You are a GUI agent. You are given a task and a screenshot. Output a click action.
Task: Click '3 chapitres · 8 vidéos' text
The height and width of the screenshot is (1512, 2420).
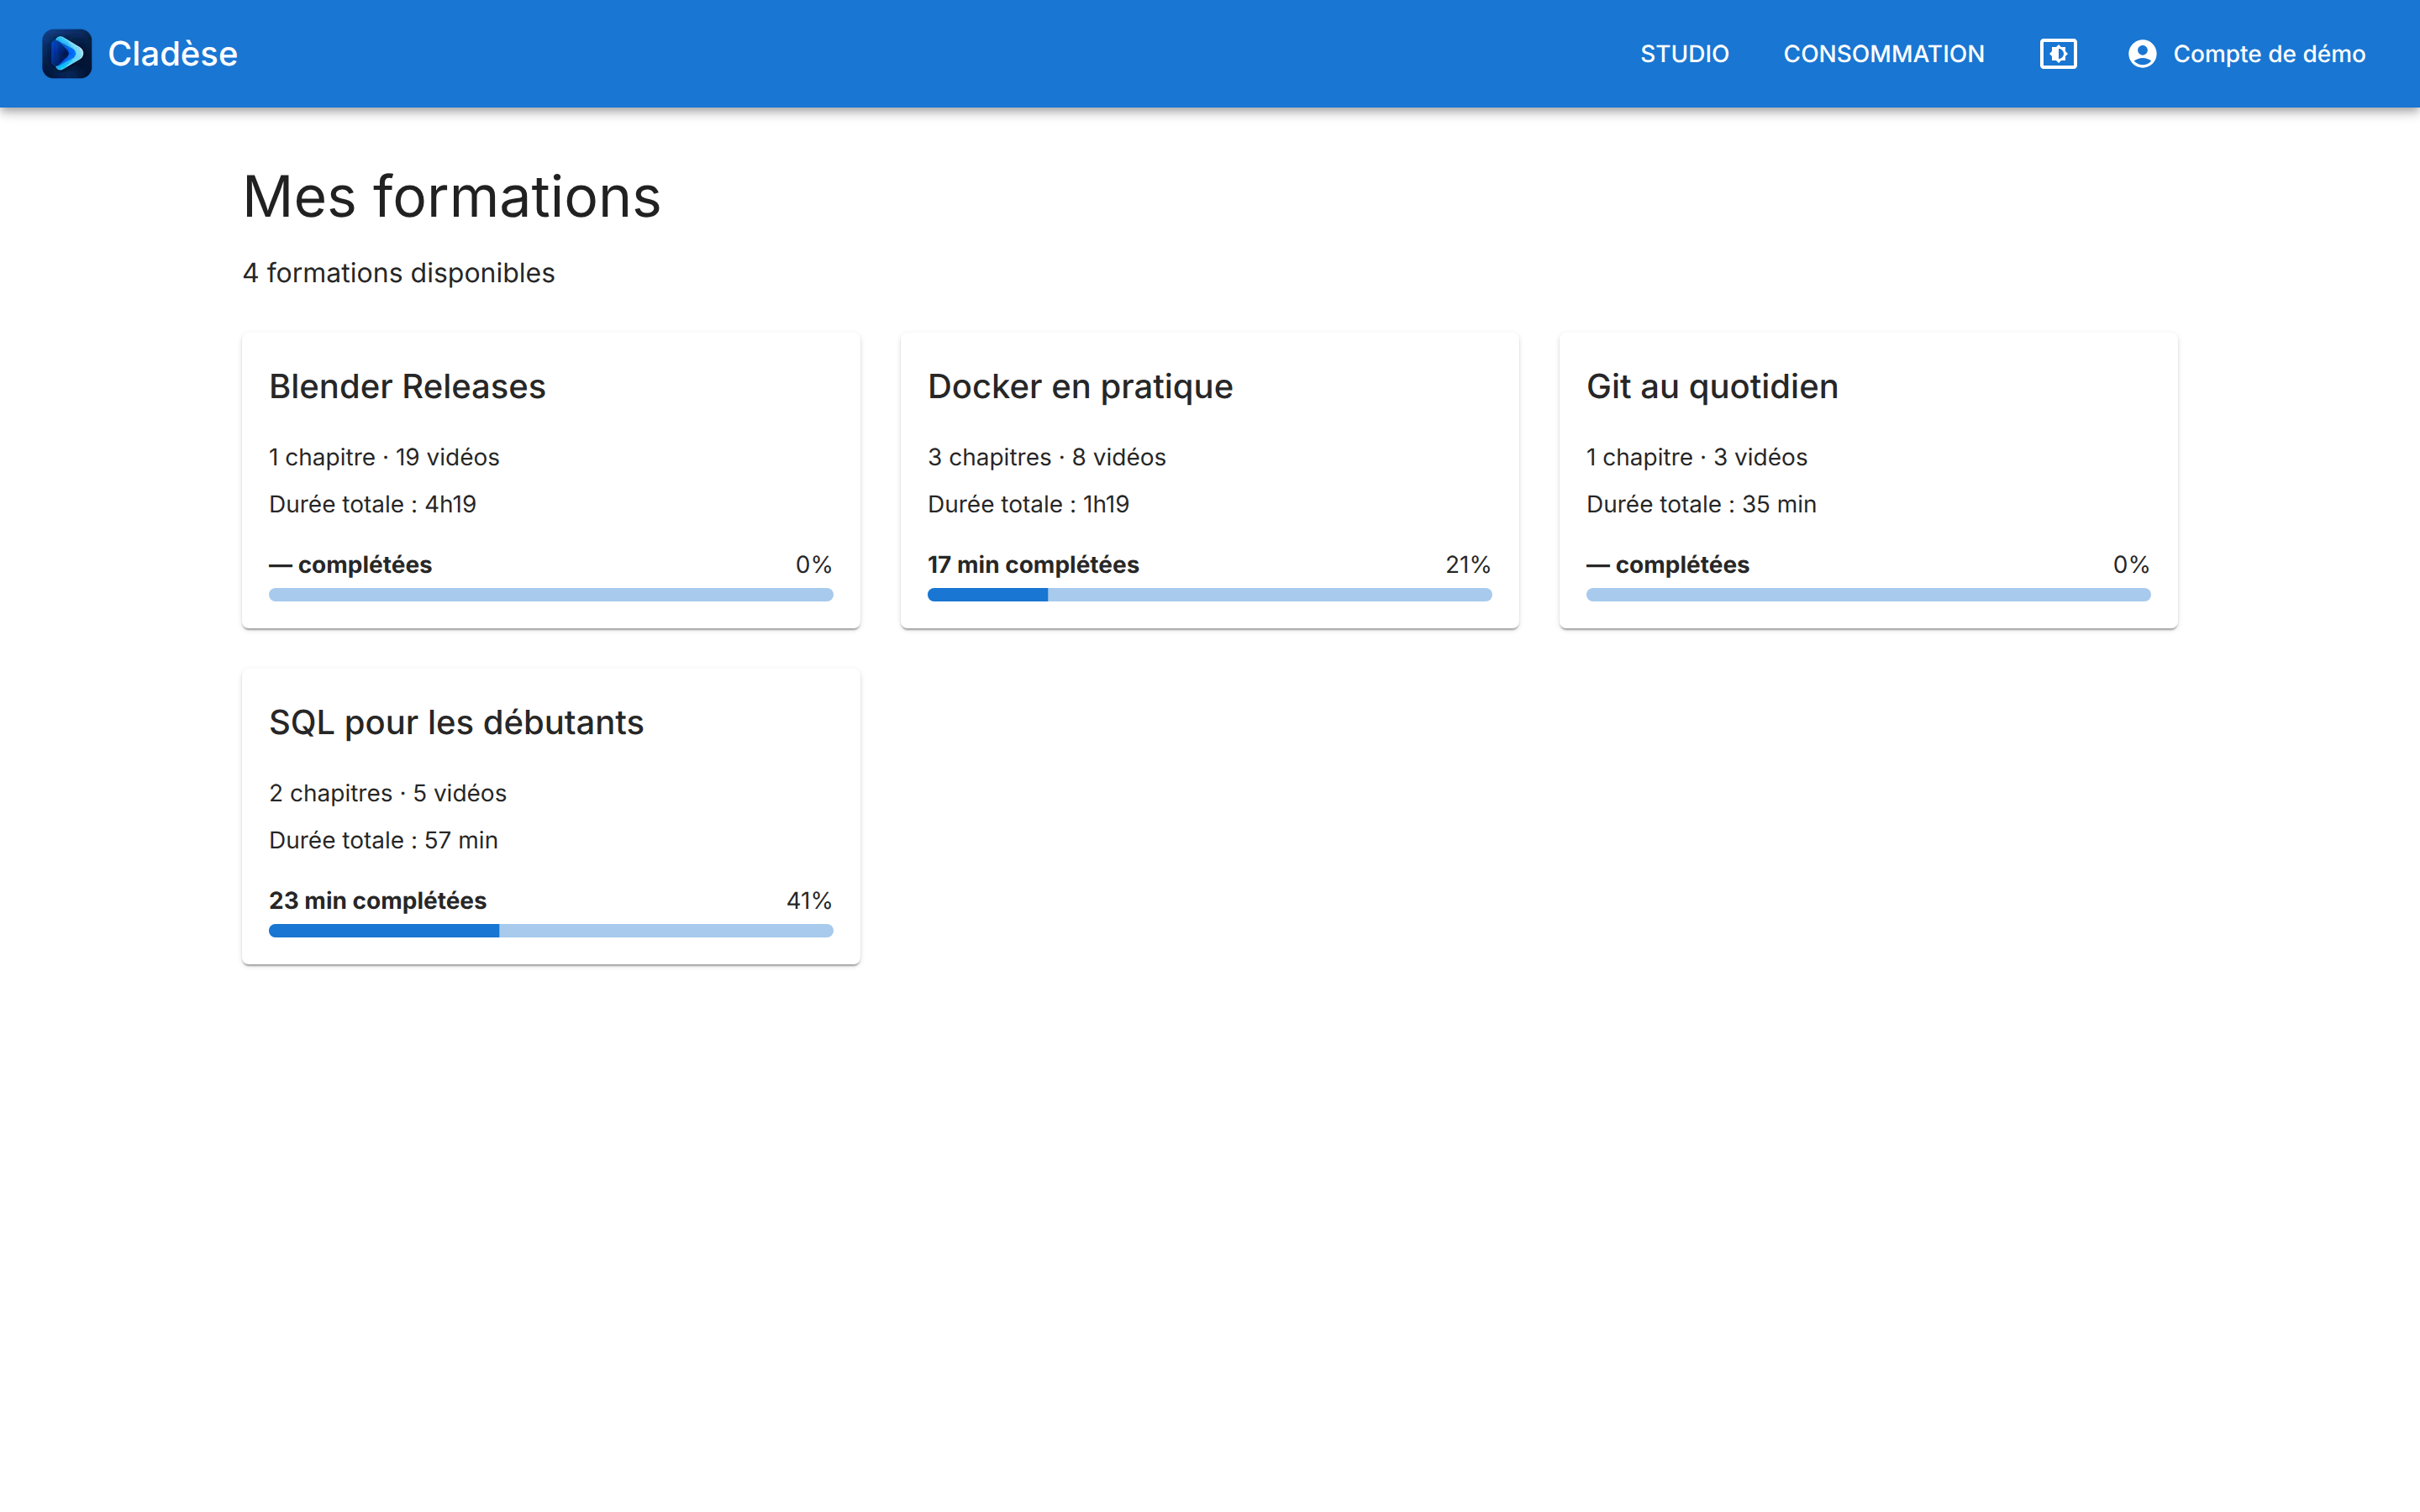pos(1046,457)
